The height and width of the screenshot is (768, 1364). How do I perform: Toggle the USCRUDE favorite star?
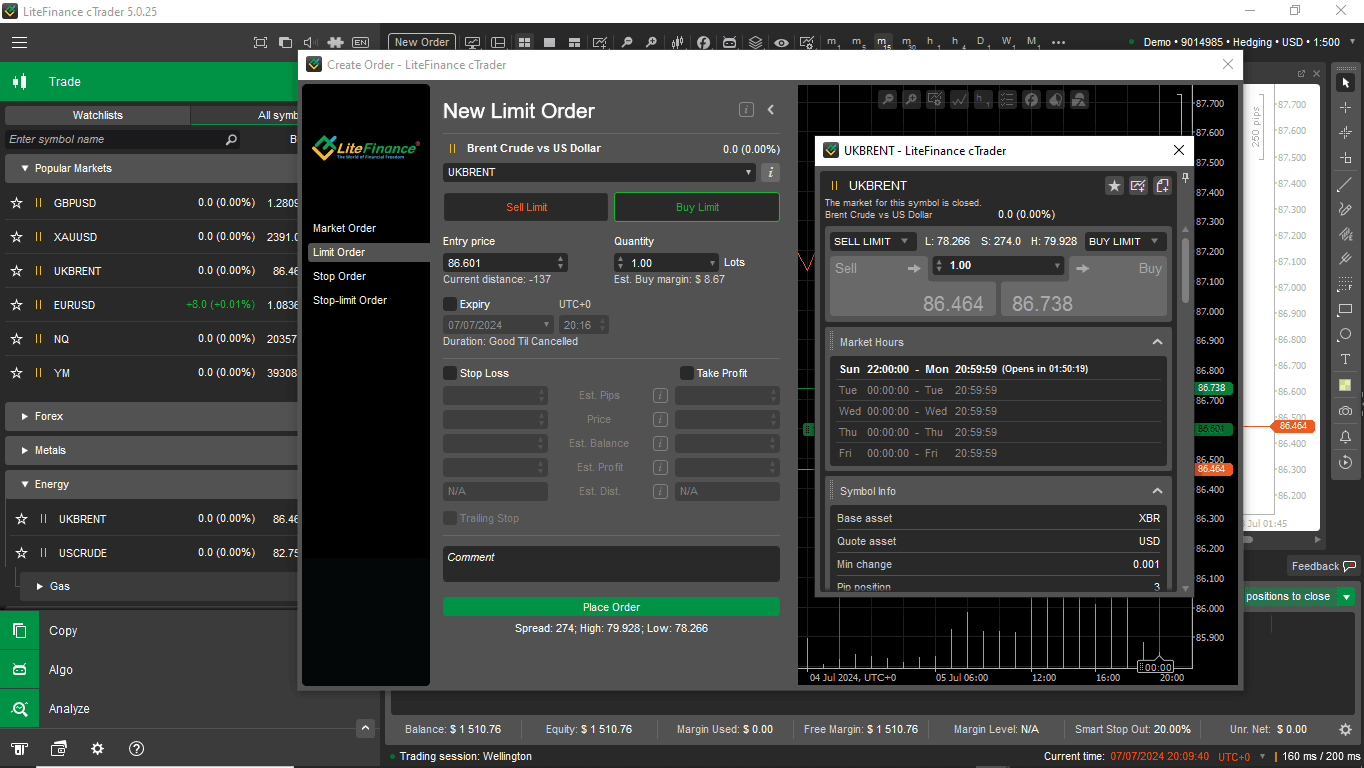tap(21, 553)
